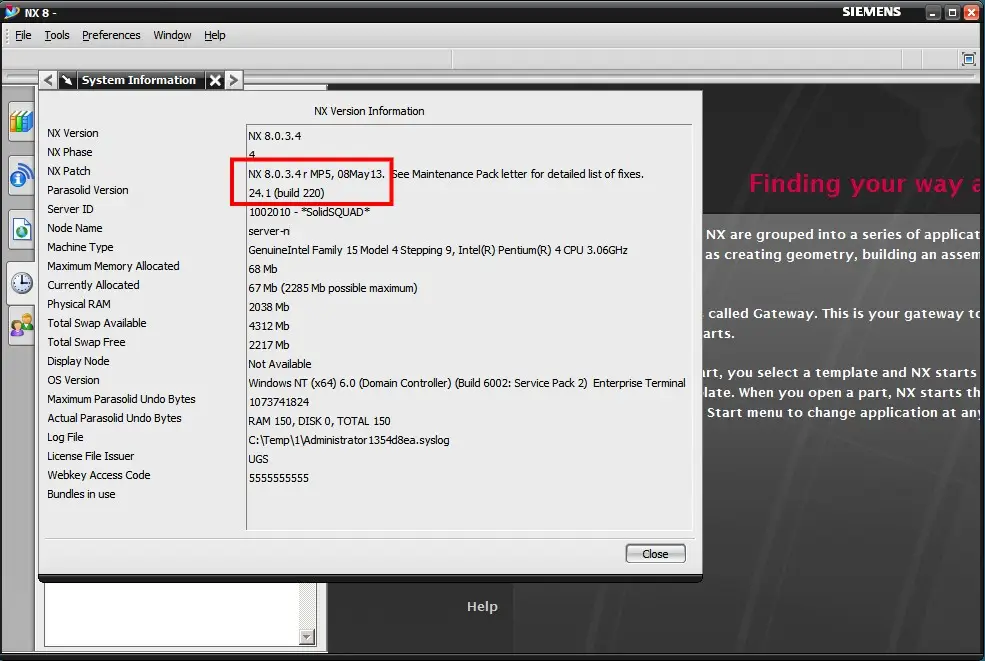Click the GenuineIntel machine type value
985x661 pixels.
(438, 250)
